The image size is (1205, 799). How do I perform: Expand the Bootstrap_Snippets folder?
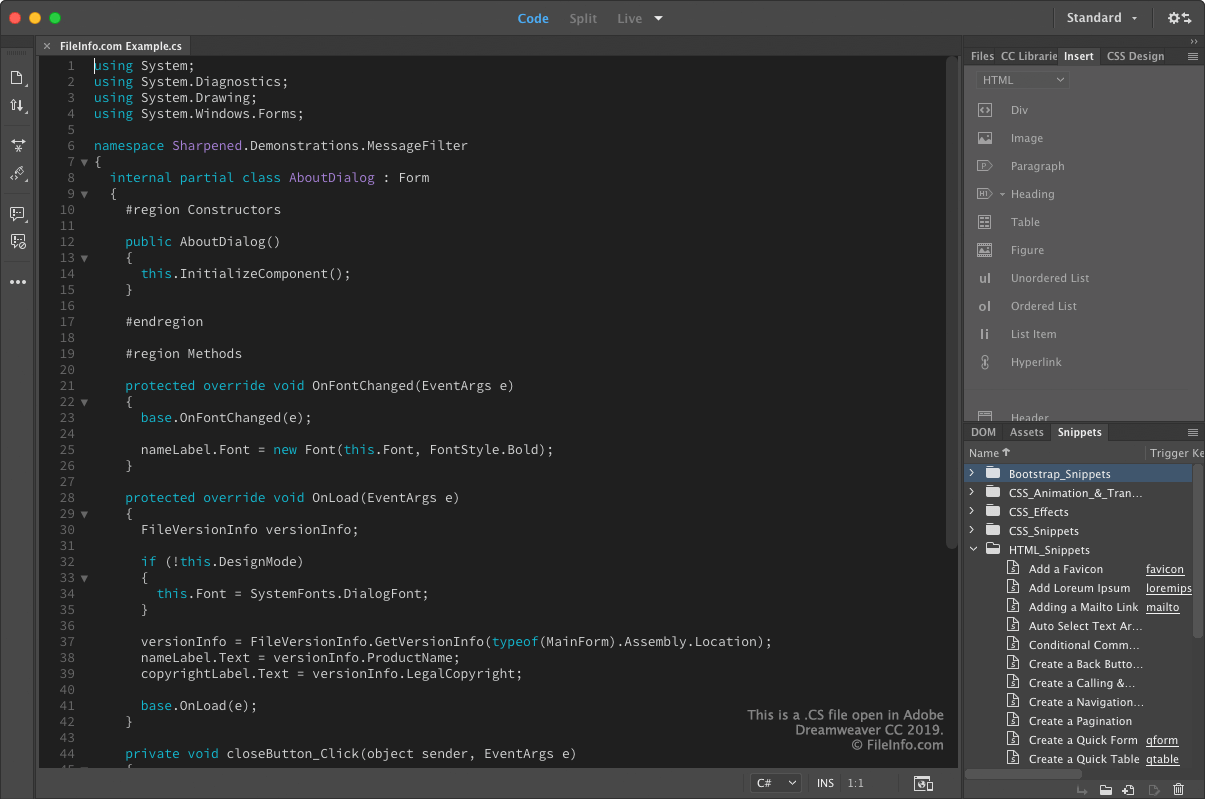(971, 473)
